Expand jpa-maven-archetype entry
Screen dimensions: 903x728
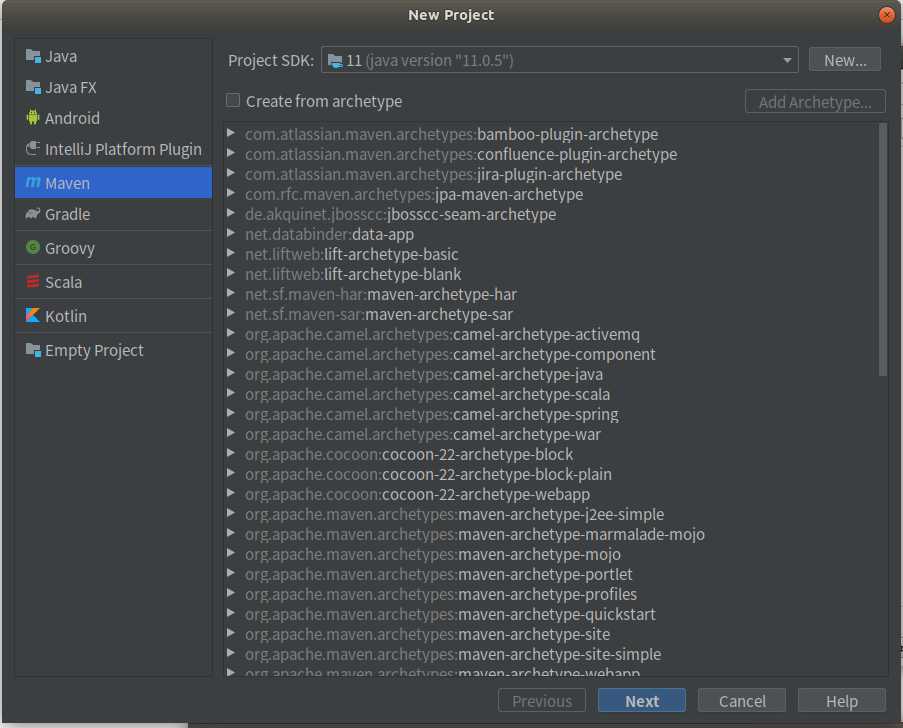pyautogui.click(x=231, y=193)
